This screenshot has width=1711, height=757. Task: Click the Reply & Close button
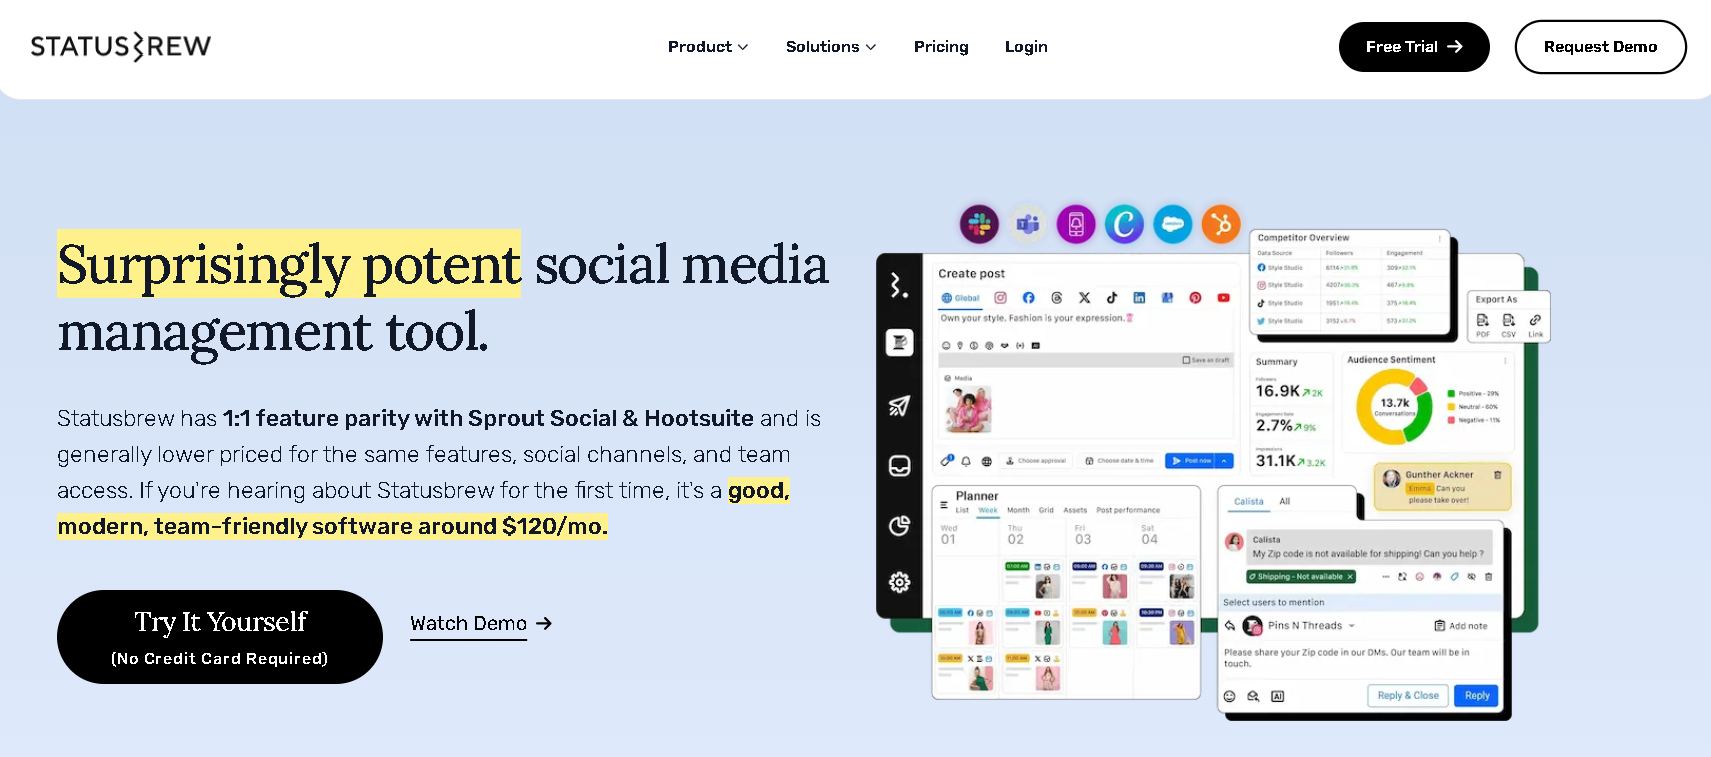[x=1407, y=696]
